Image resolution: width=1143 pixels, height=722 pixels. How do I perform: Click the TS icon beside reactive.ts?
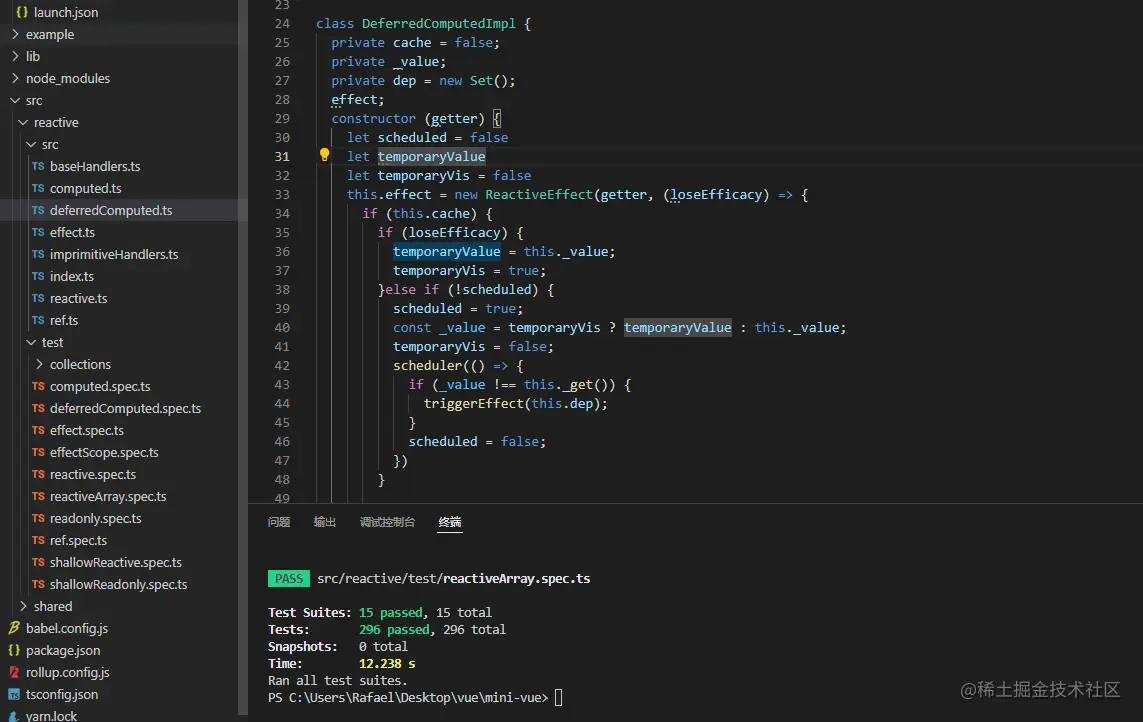tap(38, 298)
